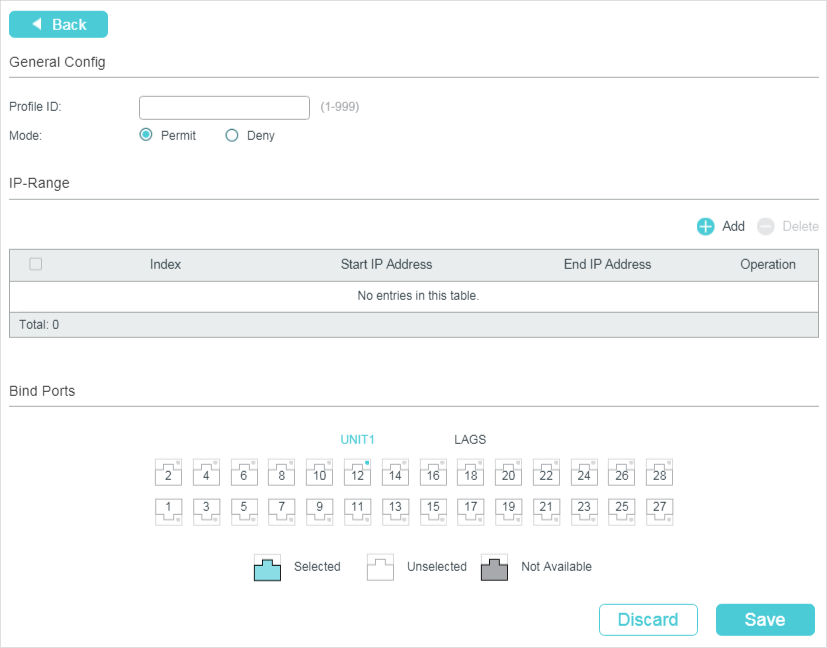Select port 12 in Bind Ports
This screenshot has width=827, height=648.
357,472
